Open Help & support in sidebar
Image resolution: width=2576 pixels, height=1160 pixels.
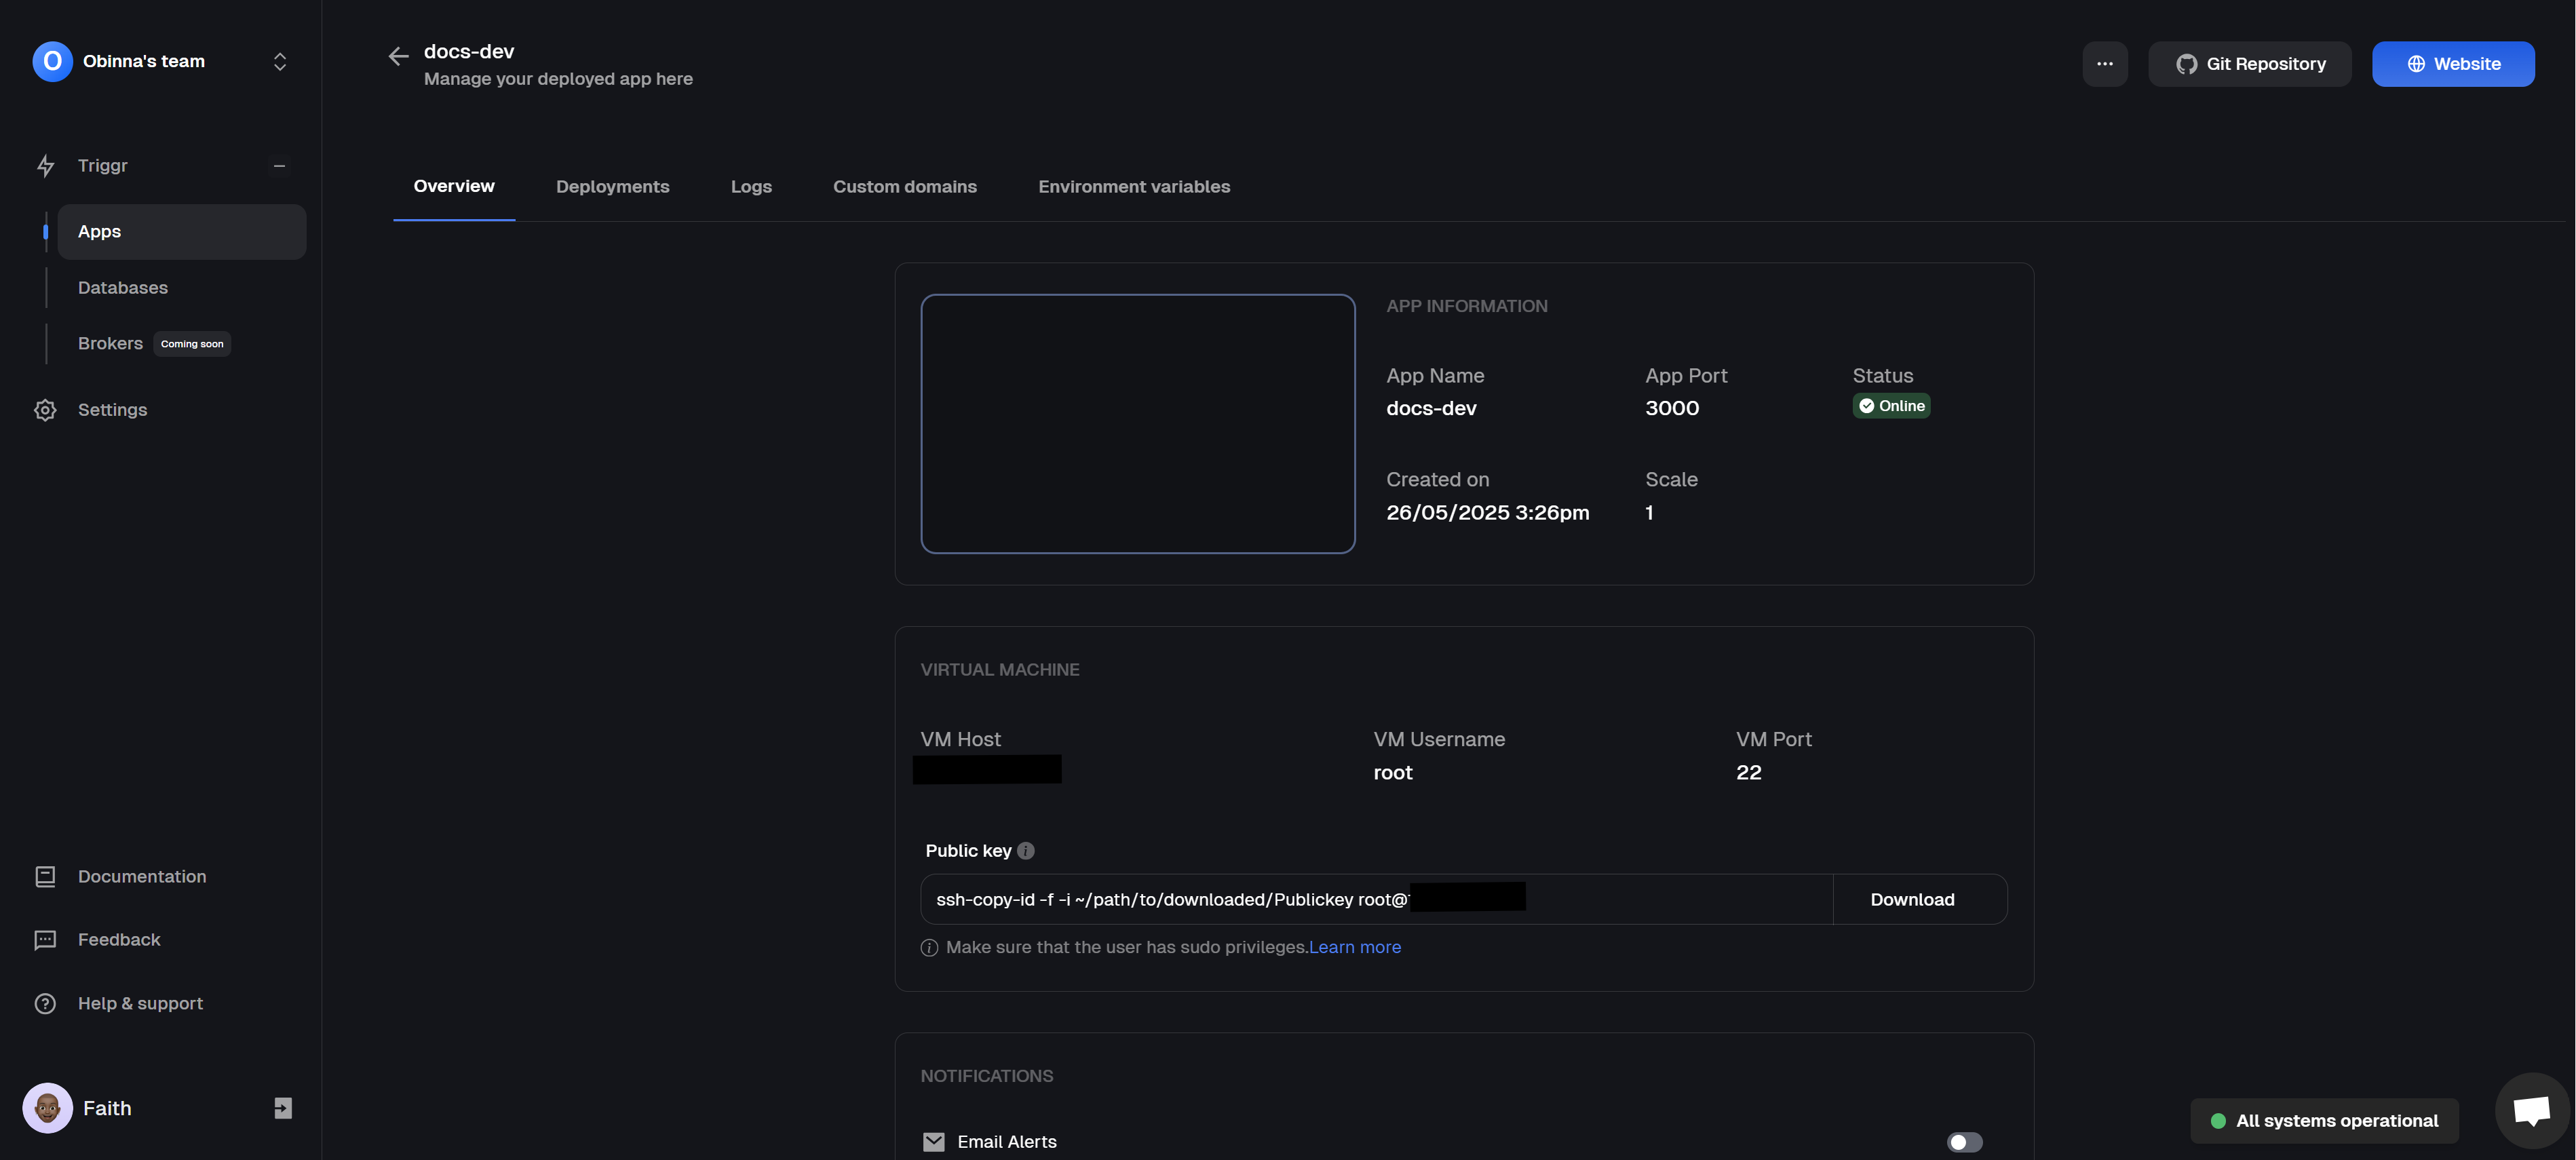point(140,1003)
